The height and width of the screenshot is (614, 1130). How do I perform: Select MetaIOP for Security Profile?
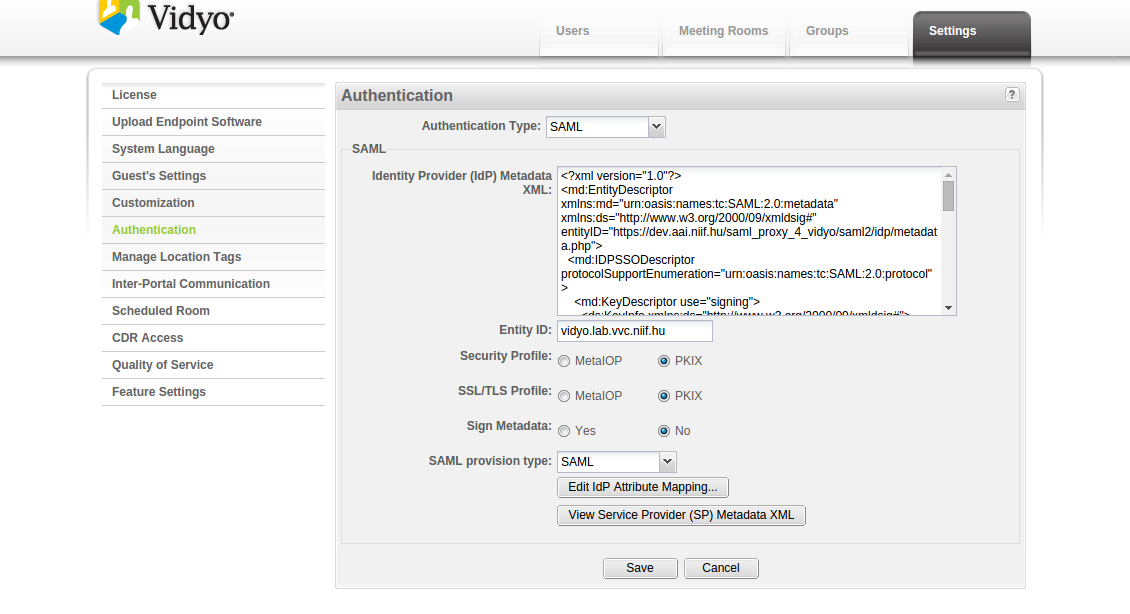click(564, 361)
